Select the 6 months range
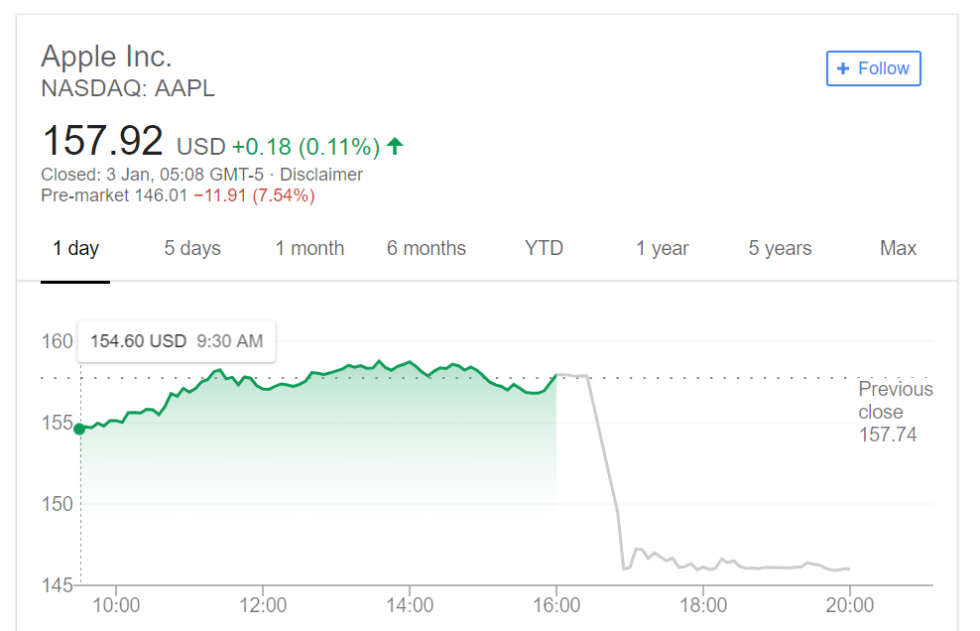The image size is (980, 631). [x=426, y=249]
